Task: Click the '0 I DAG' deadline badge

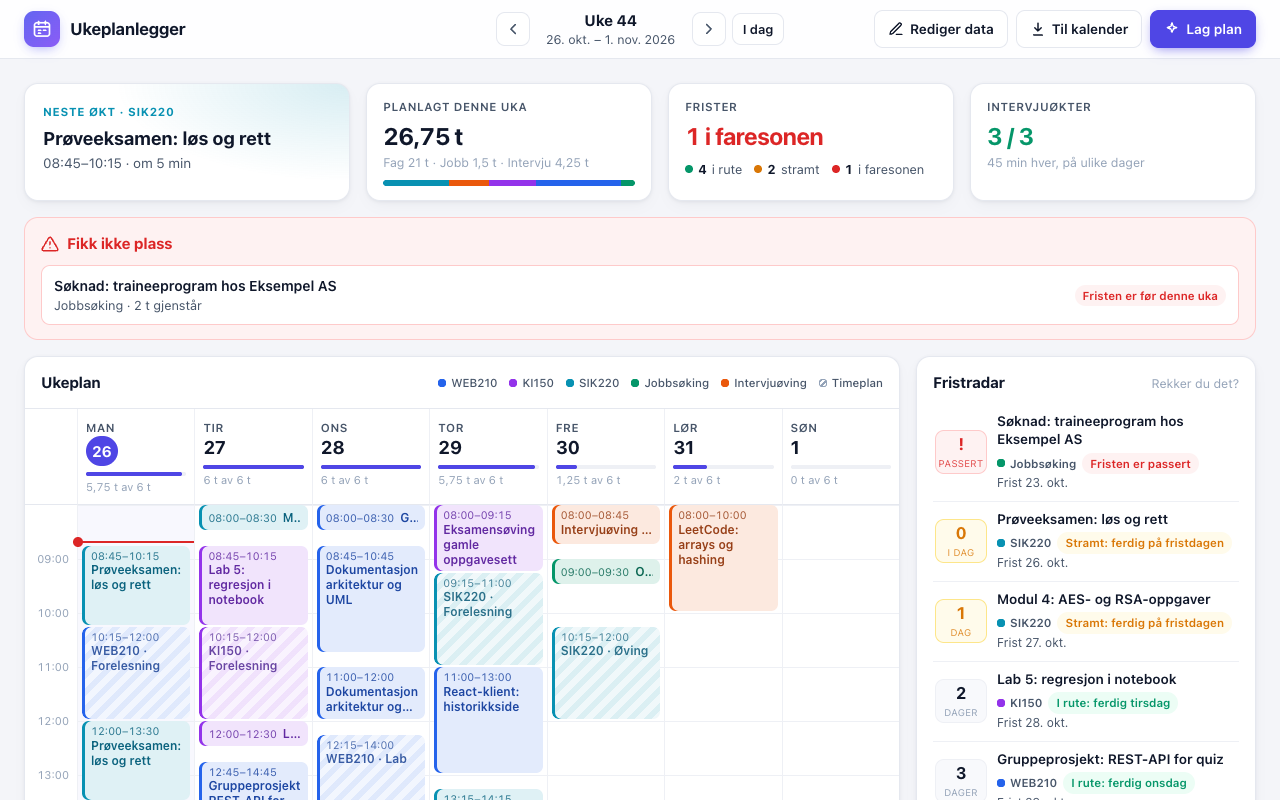Action: pos(961,540)
